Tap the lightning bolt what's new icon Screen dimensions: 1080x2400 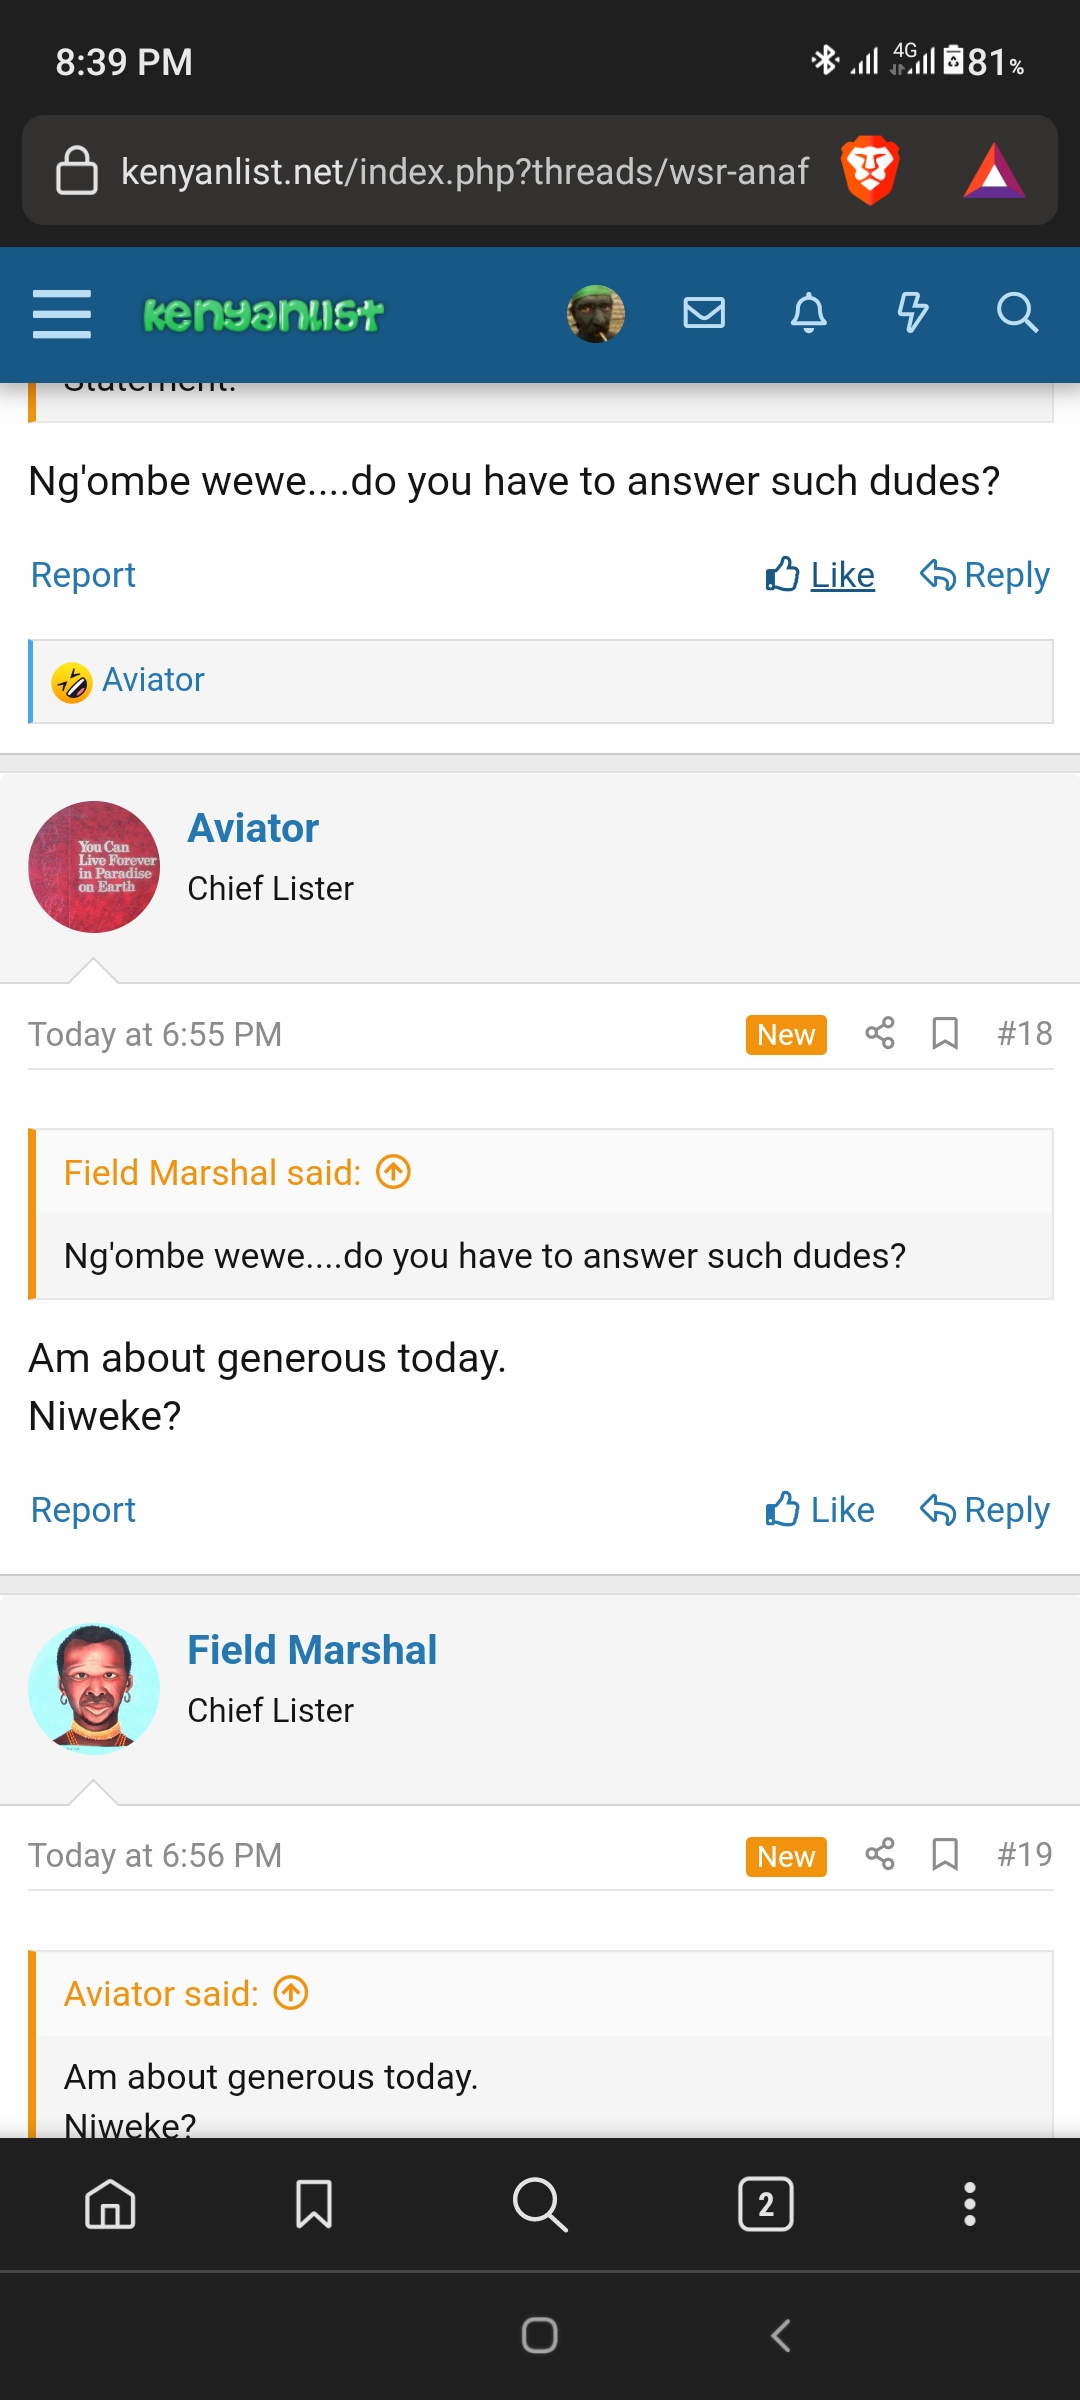pyautogui.click(x=912, y=313)
